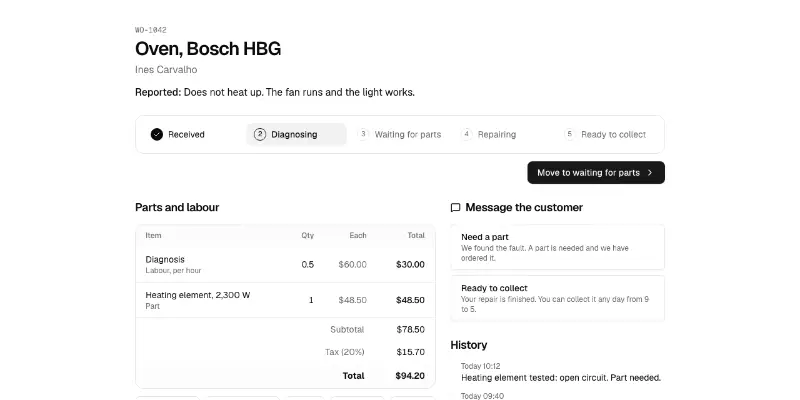Click the Each column header

[358, 236]
